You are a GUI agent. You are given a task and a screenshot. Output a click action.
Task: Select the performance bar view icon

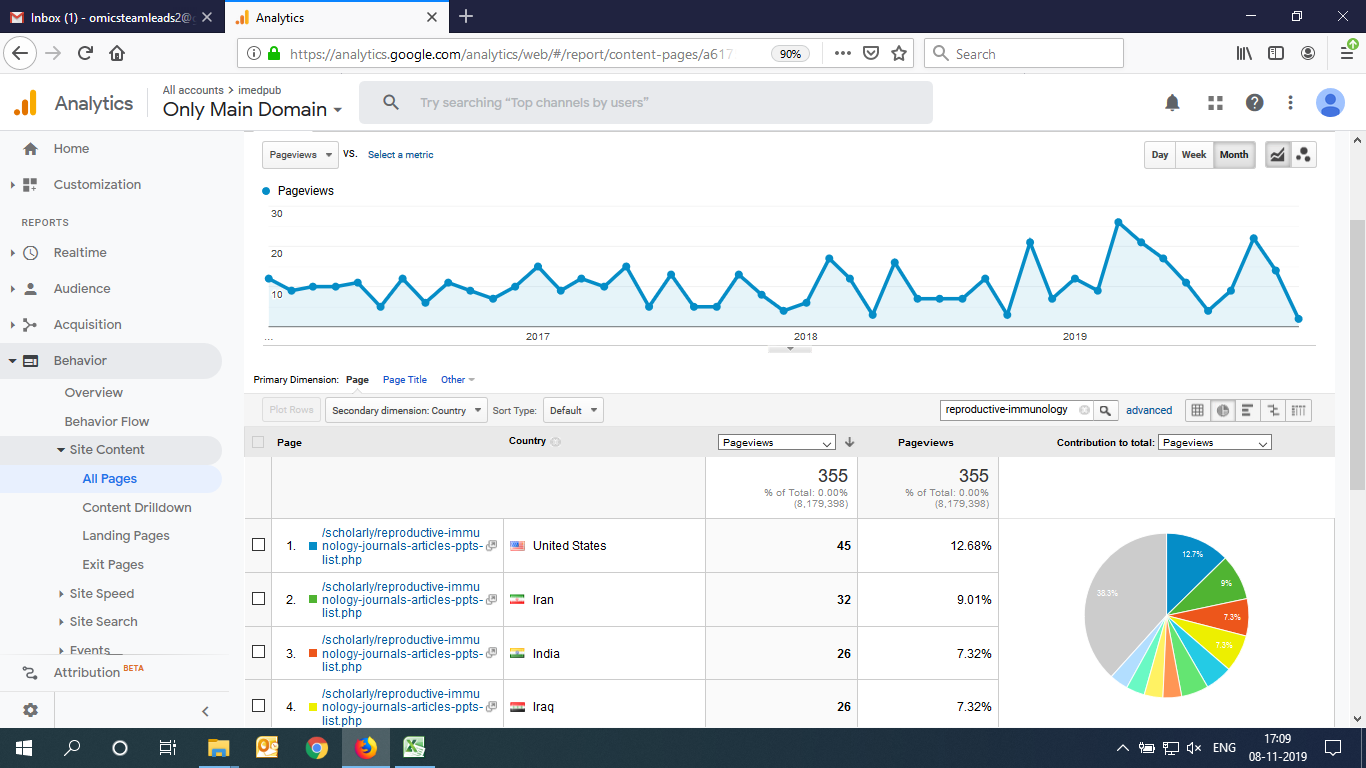point(1247,410)
